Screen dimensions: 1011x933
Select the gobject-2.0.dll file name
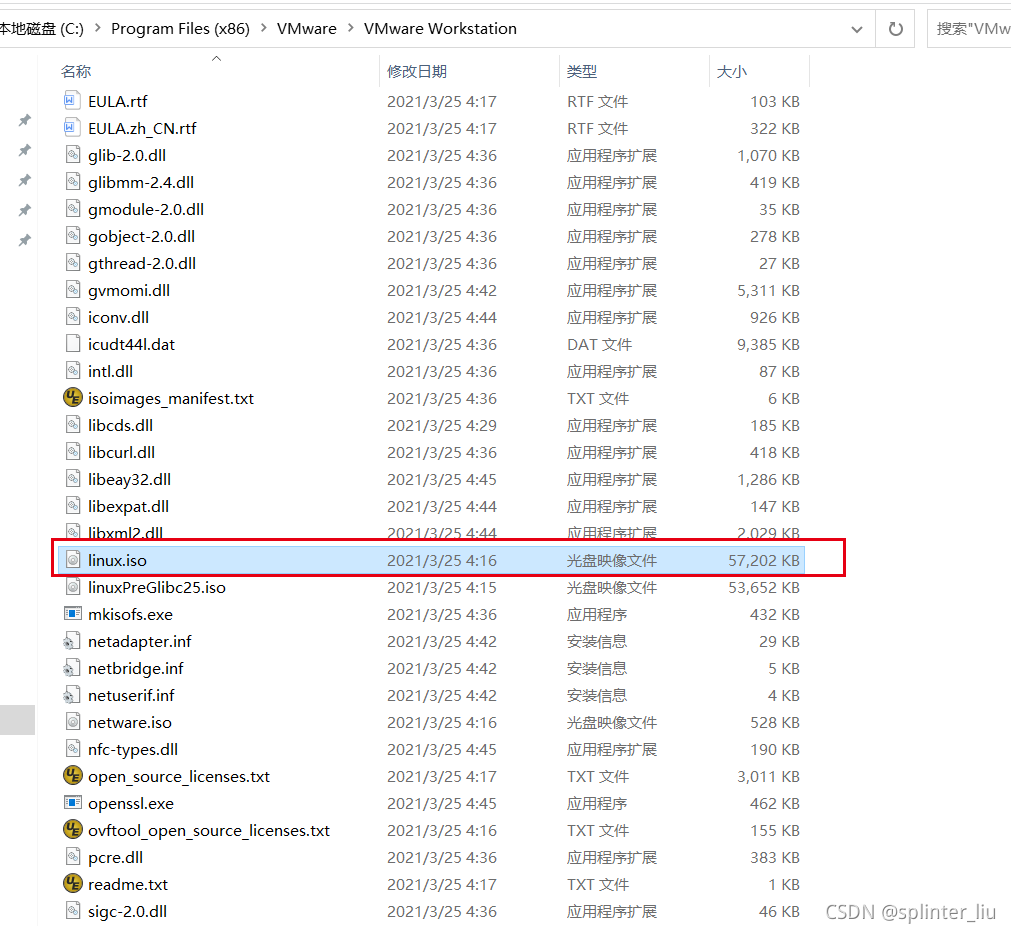142,237
